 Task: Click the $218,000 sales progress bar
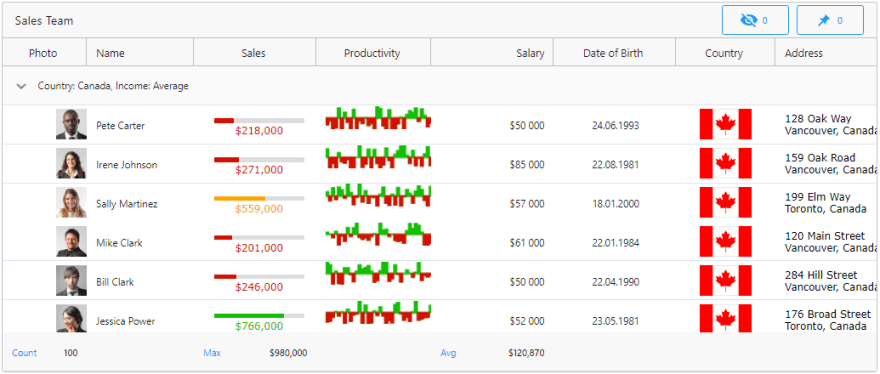tap(259, 121)
